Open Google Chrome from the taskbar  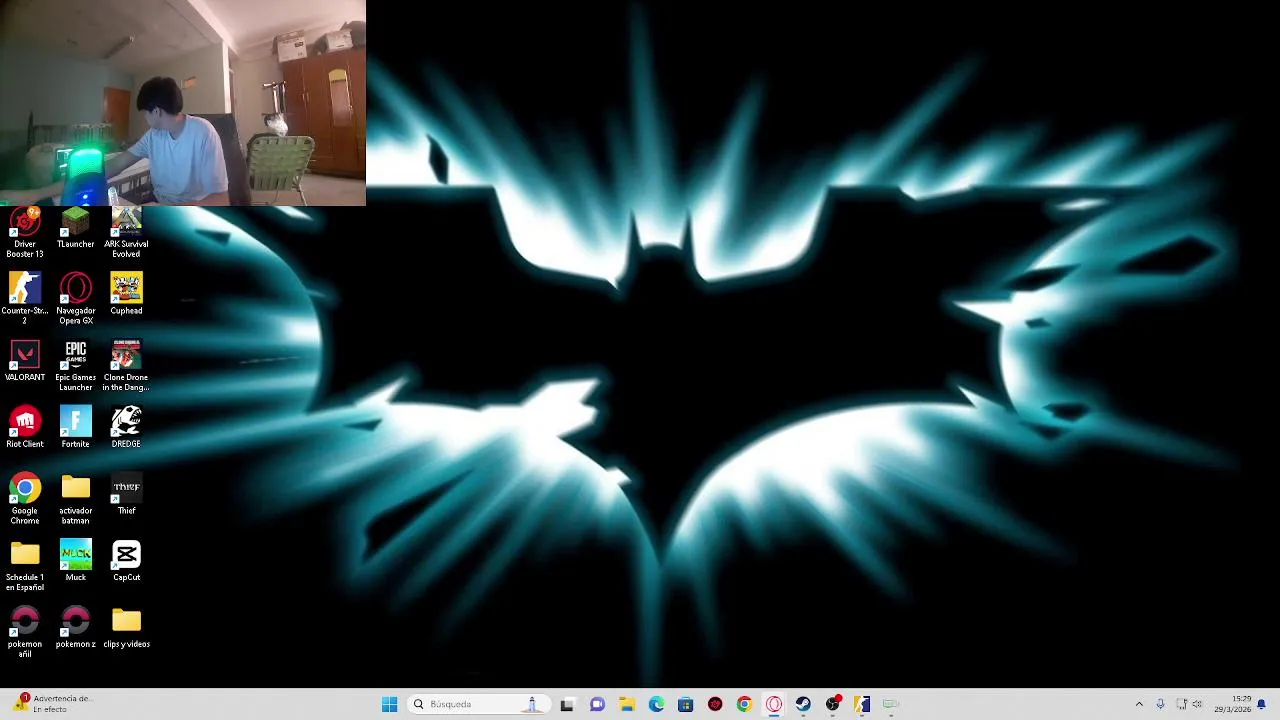(x=744, y=704)
